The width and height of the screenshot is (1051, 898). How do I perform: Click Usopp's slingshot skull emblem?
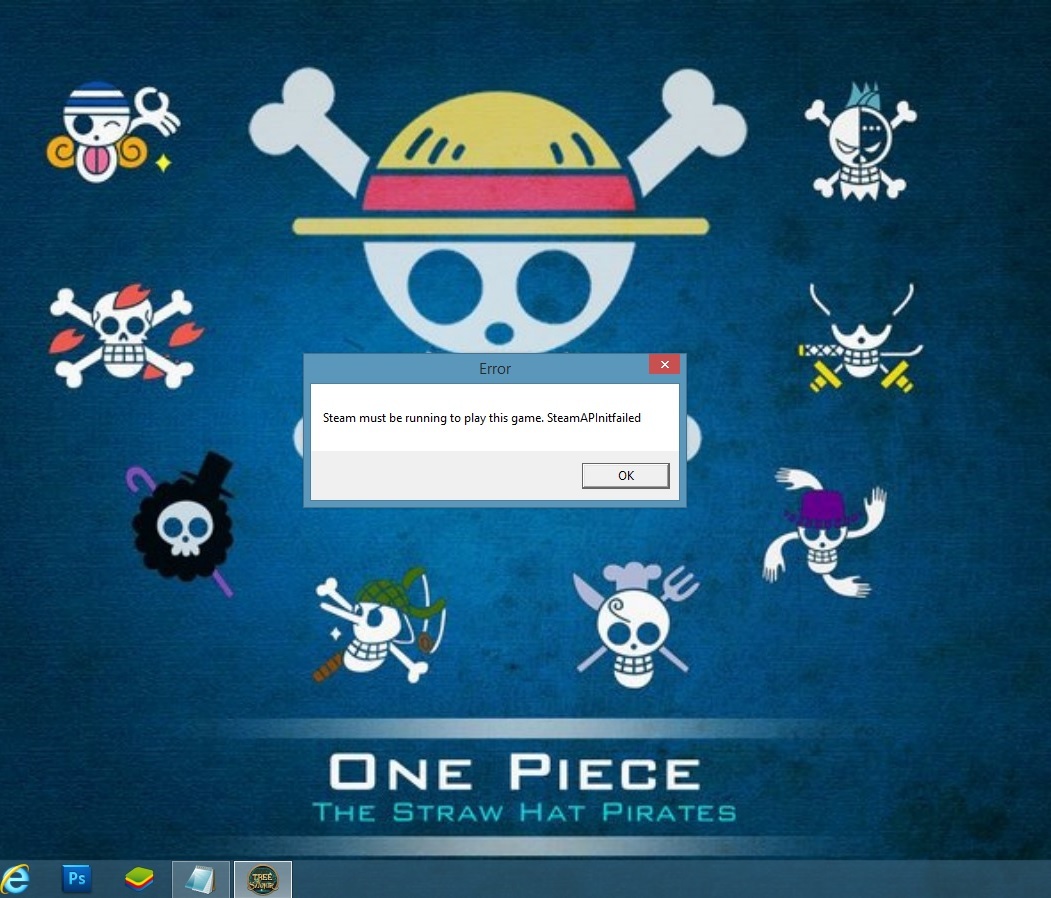pos(377,624)
